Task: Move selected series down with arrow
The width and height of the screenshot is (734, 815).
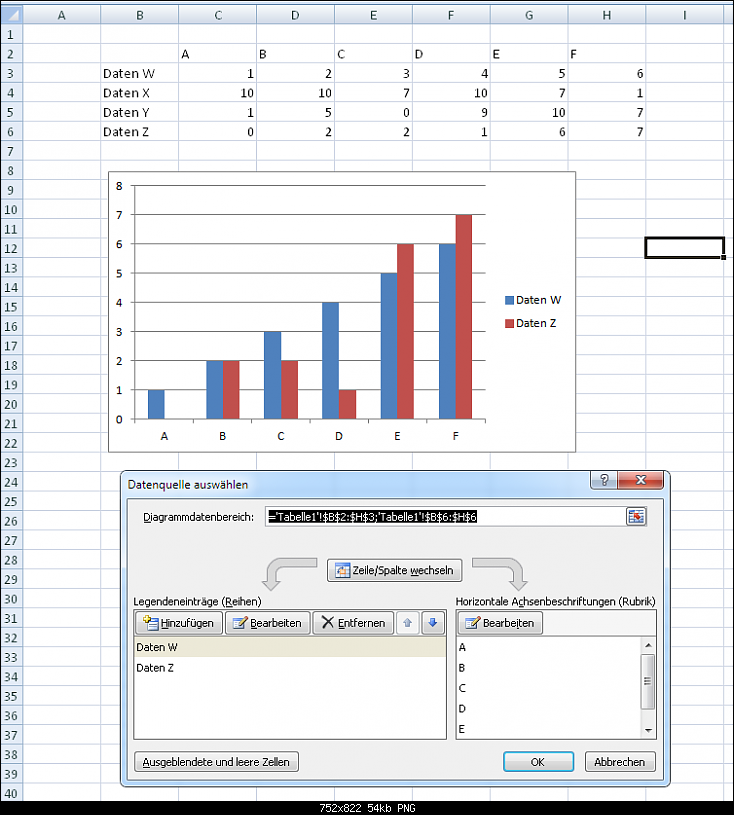Action: 432,623
